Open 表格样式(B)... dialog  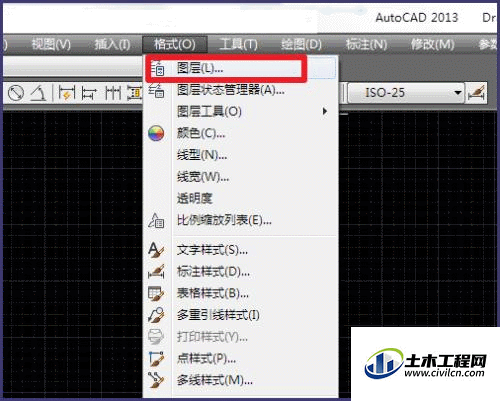(240, 293)
